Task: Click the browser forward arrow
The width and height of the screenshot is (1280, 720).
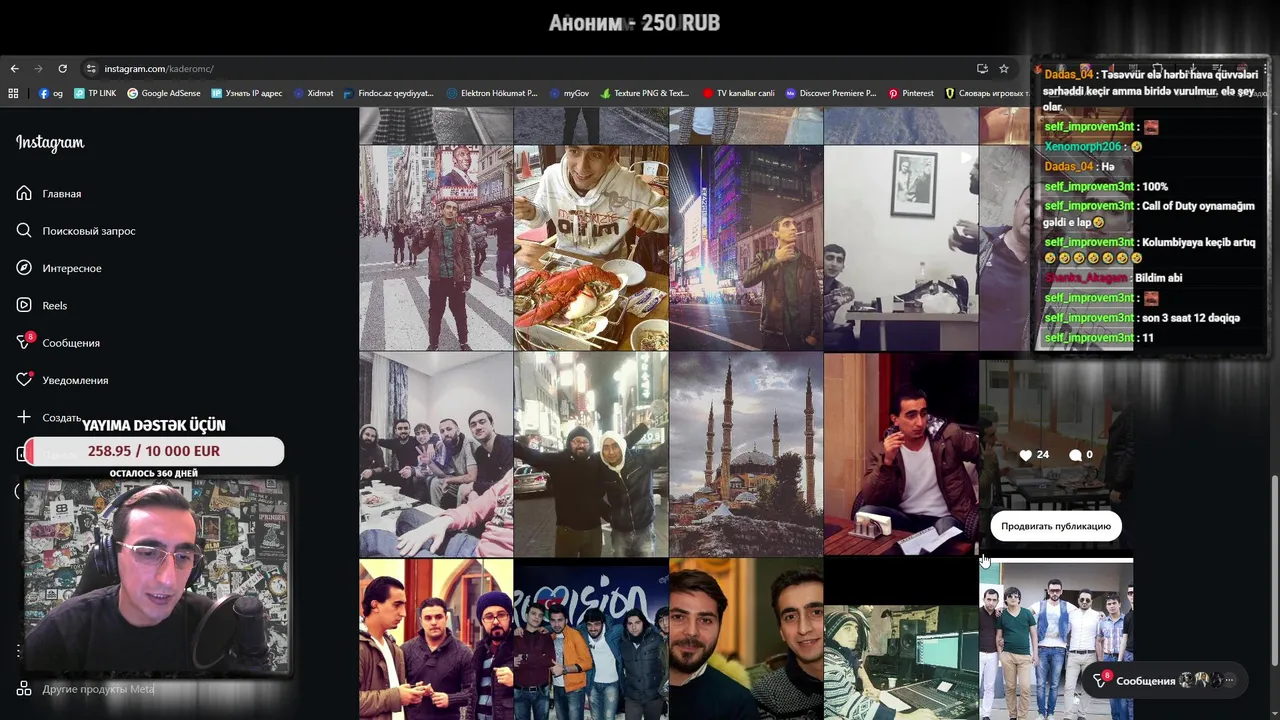Action: pos(38,69)
